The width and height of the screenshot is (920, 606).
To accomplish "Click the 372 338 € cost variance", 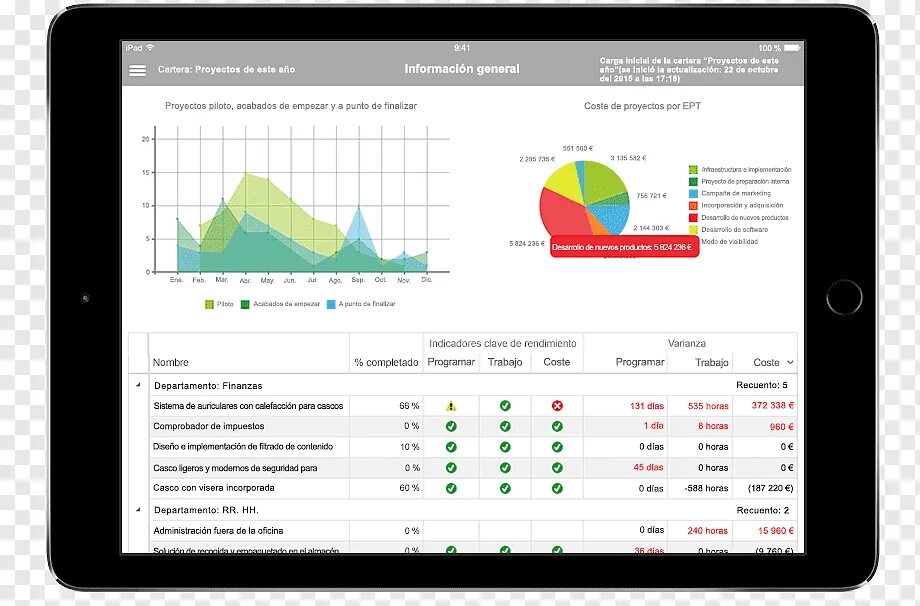I will tap(773, 405).
